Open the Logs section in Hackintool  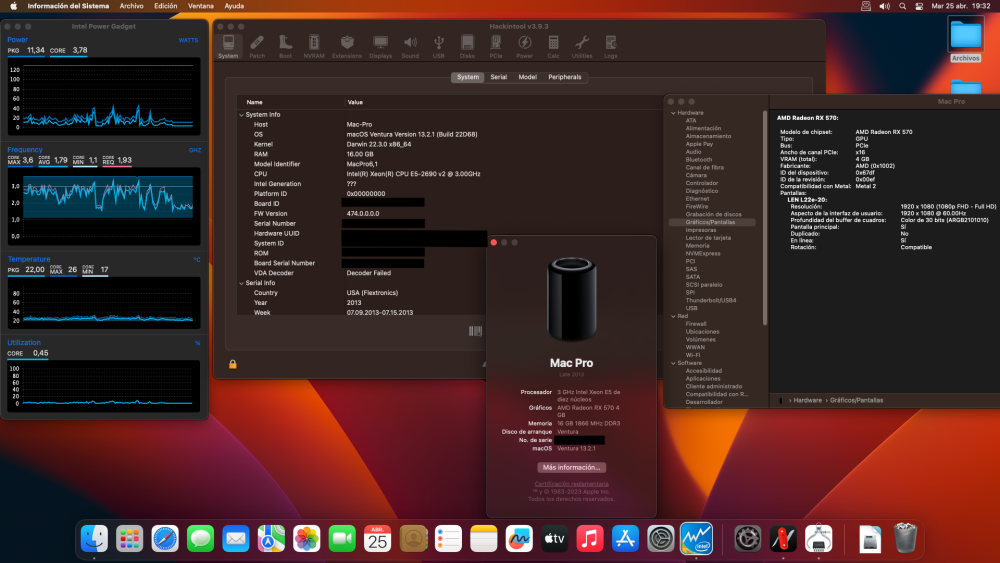pyautogui.click(x=610, y=47)
